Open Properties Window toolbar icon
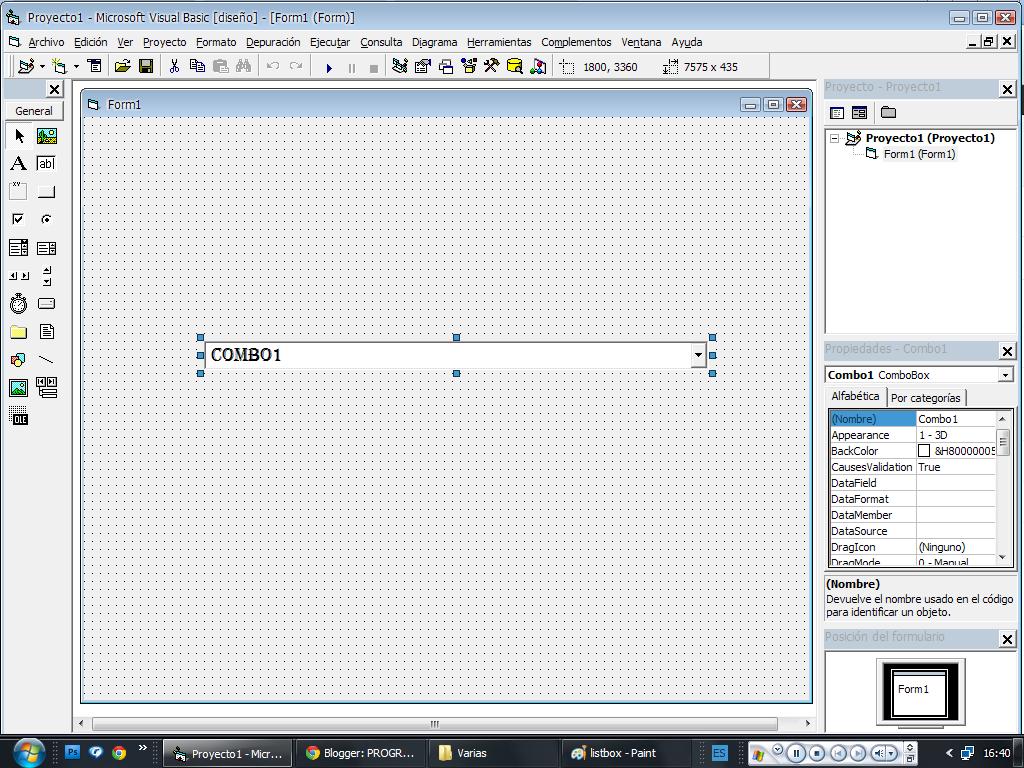 pyautogui.click(x=423, y=67)
